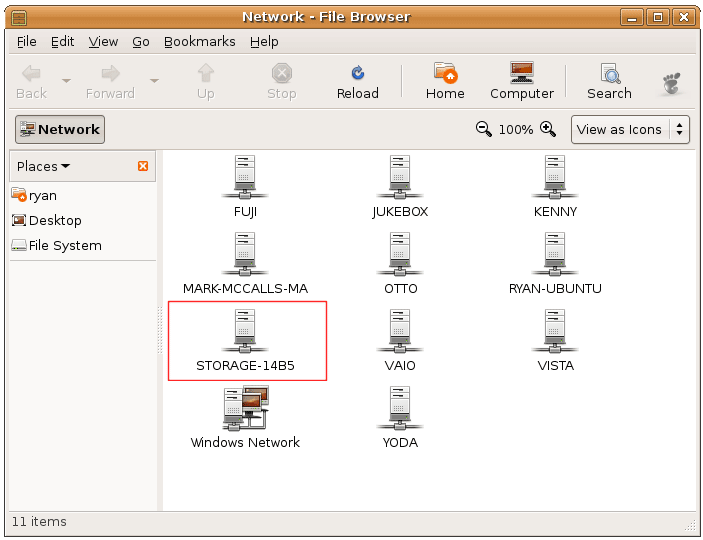Open the View as Icons combo box
Screen dimensions: 703x540
pos(630,129)
